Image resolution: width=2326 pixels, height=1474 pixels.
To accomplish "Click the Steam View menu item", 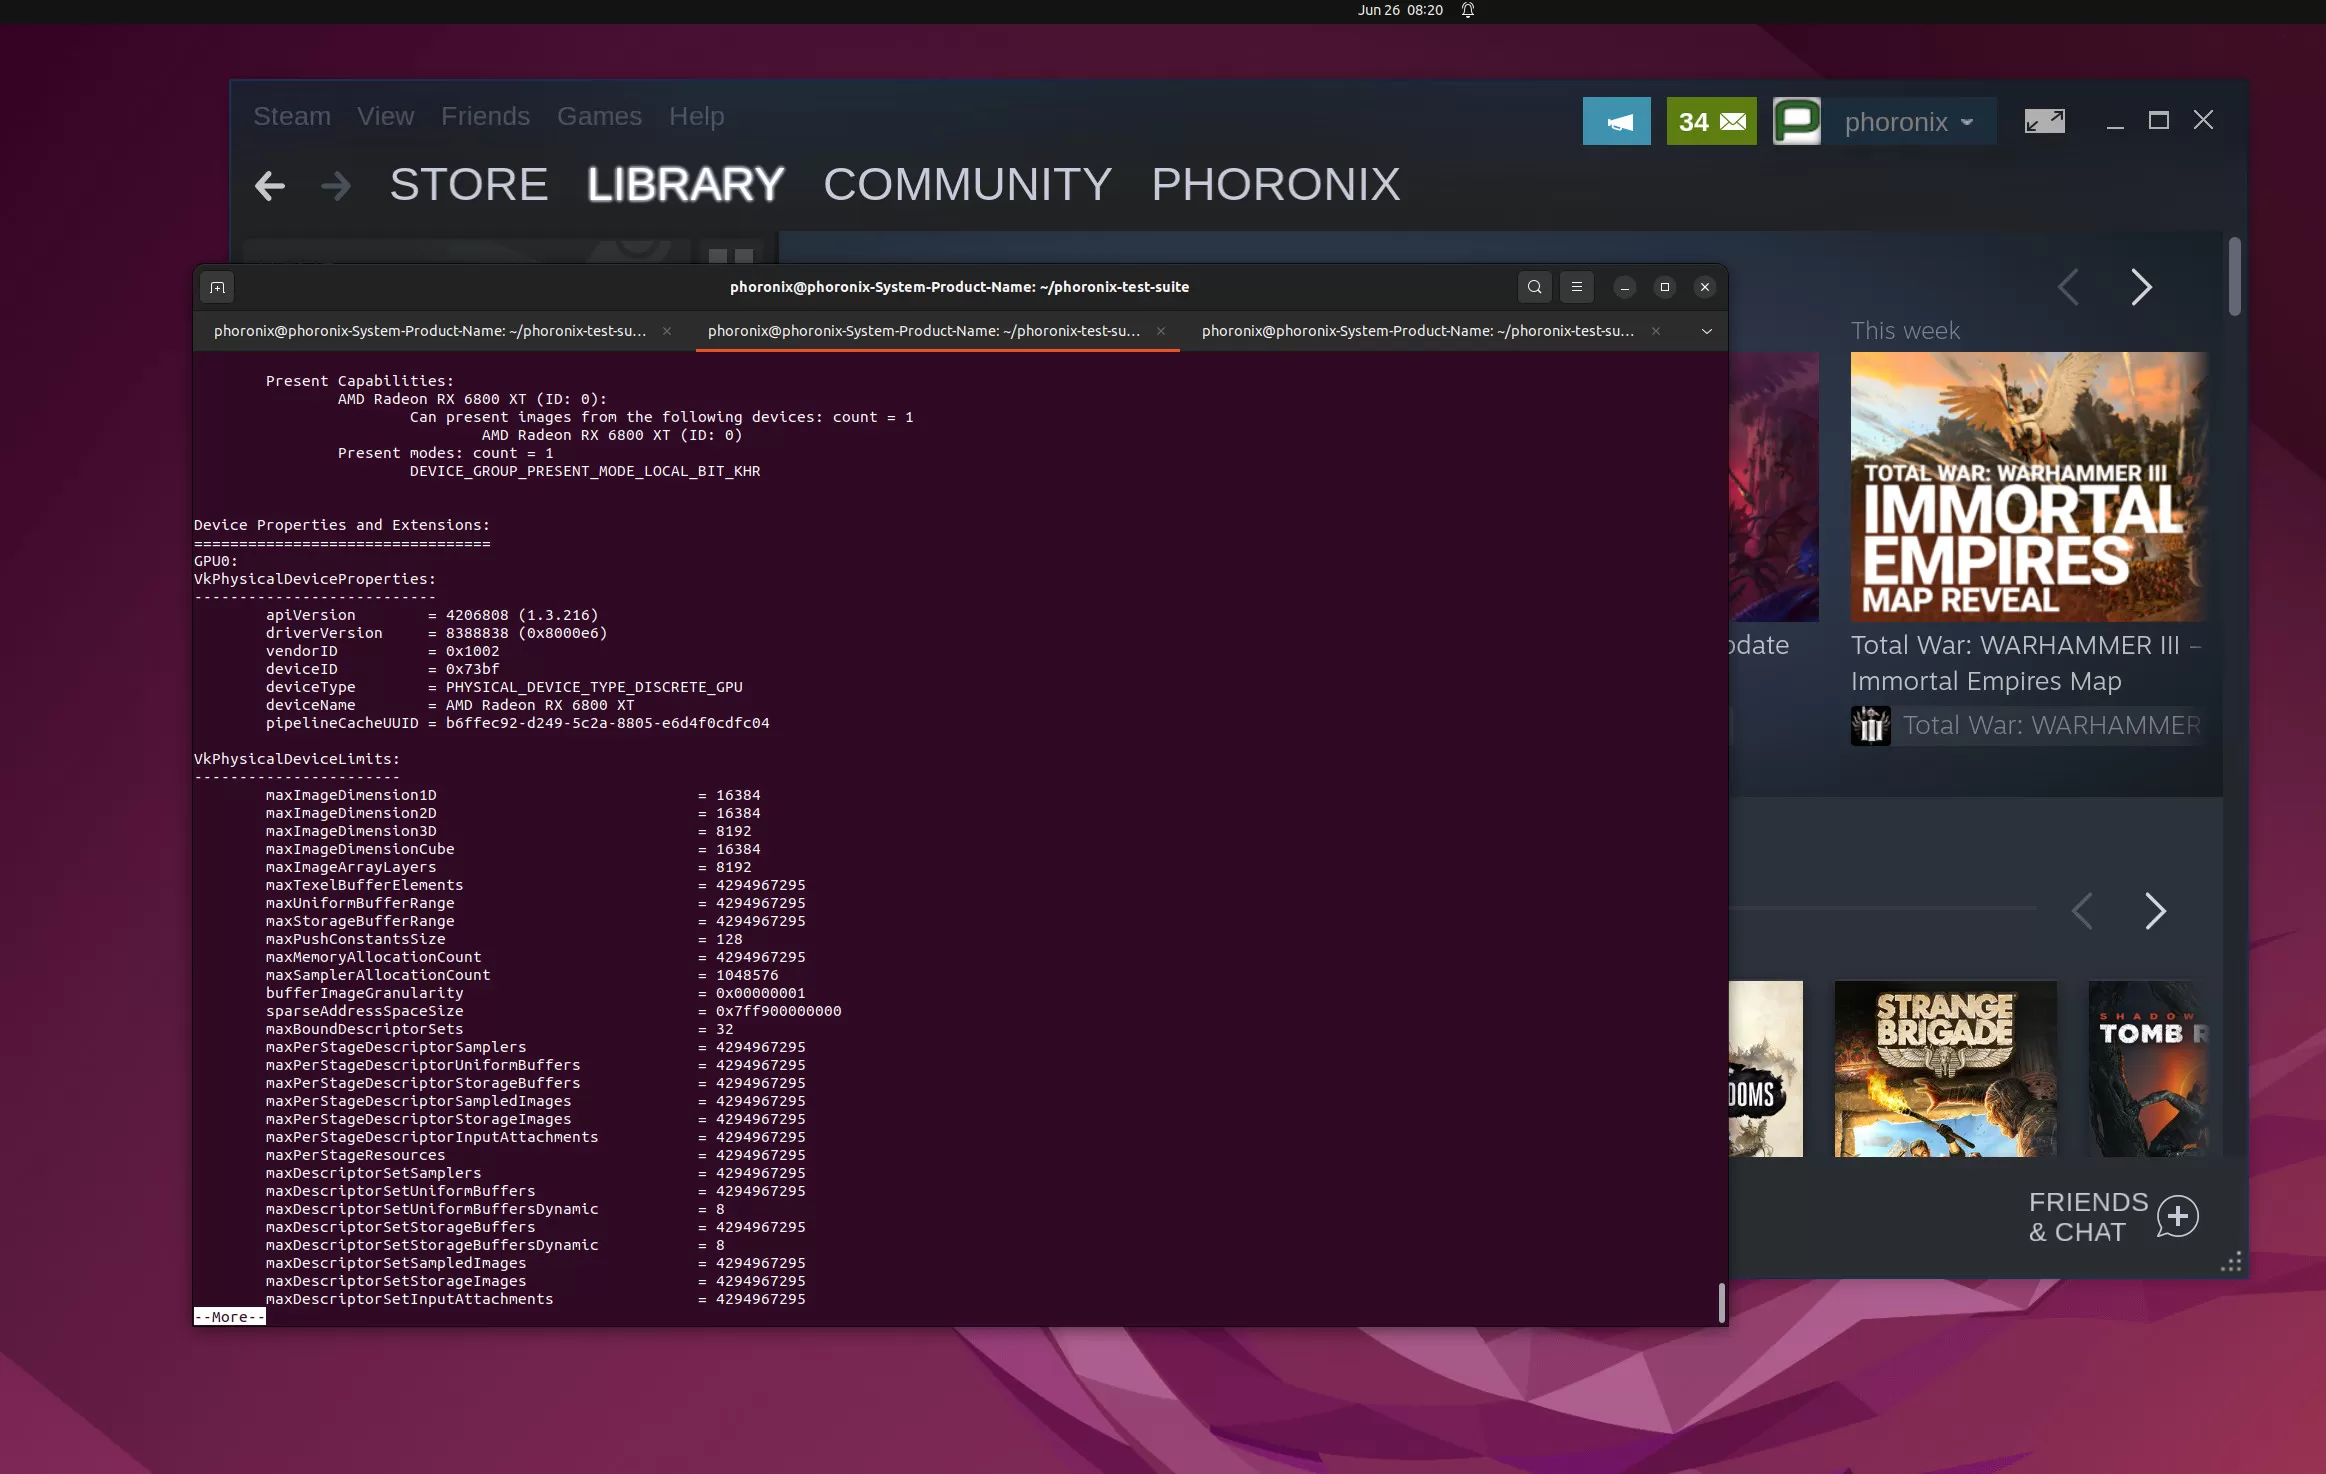I will coord(385,115).
